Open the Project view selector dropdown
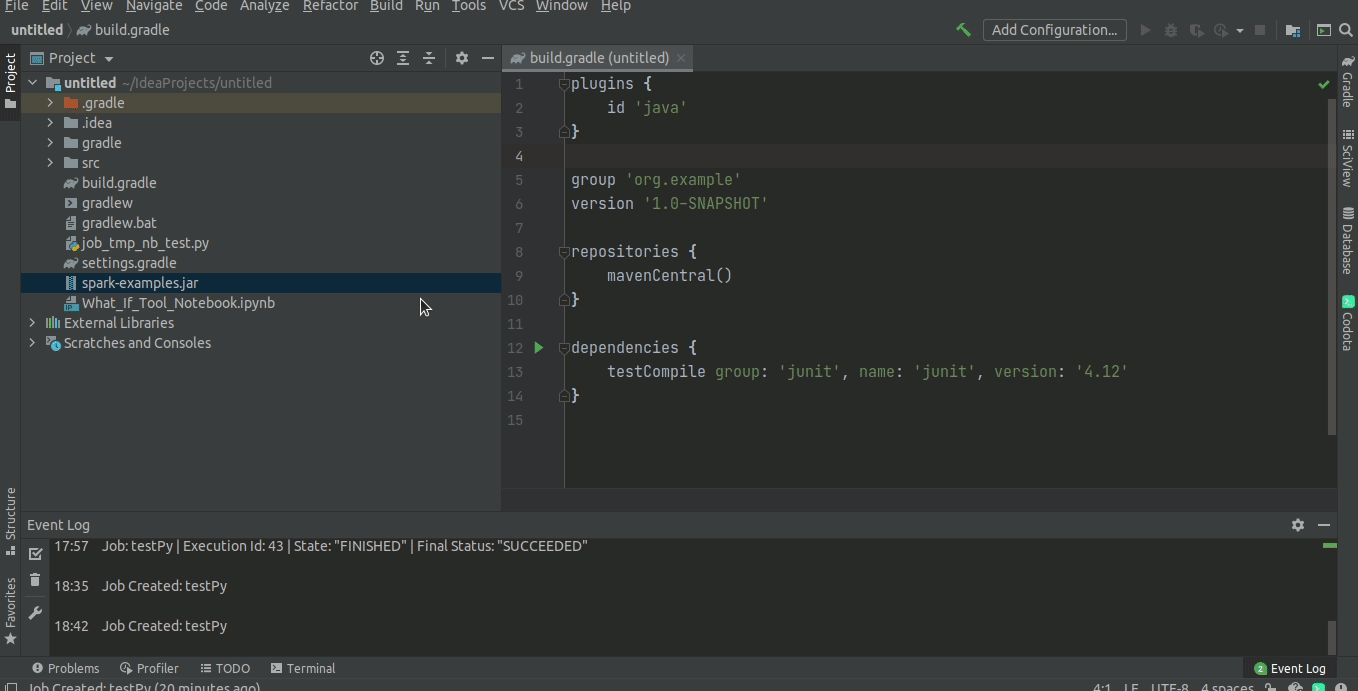The height and width of the screenshot is (691, 1358). tap(72, 58)
